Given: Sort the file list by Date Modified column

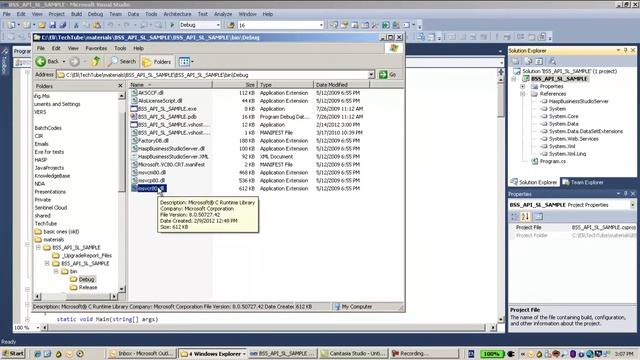Looking at the screenshot, I should coord(342,85).
